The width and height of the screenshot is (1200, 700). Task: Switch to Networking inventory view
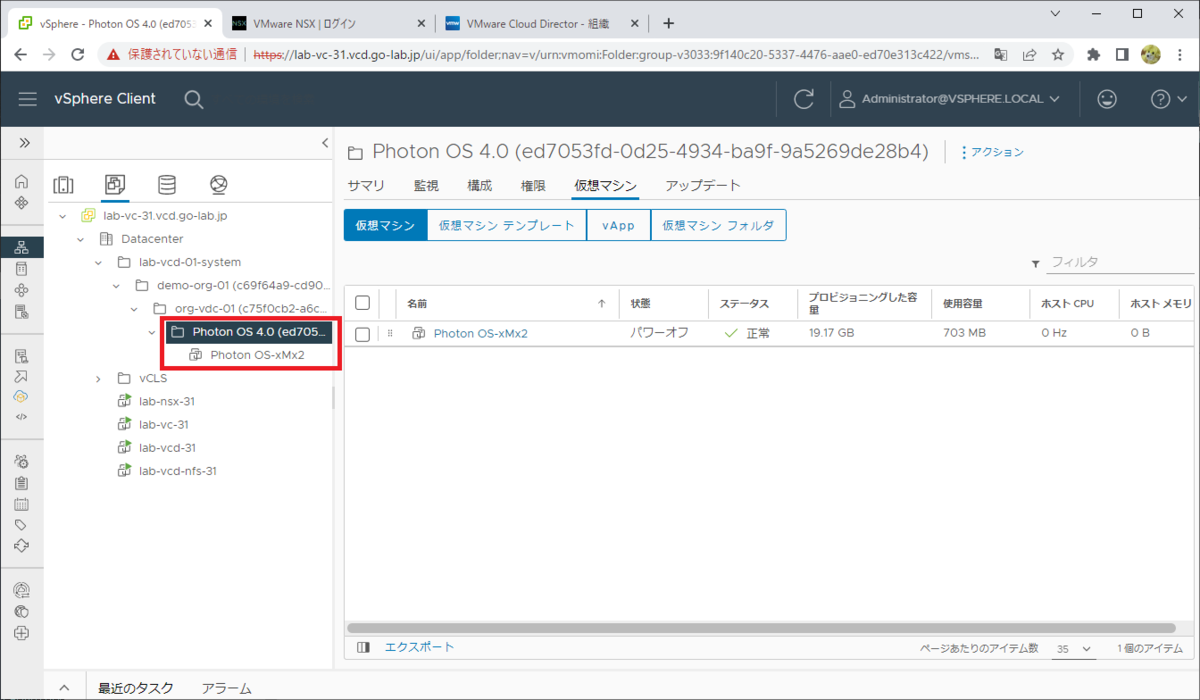coord(219,185)
